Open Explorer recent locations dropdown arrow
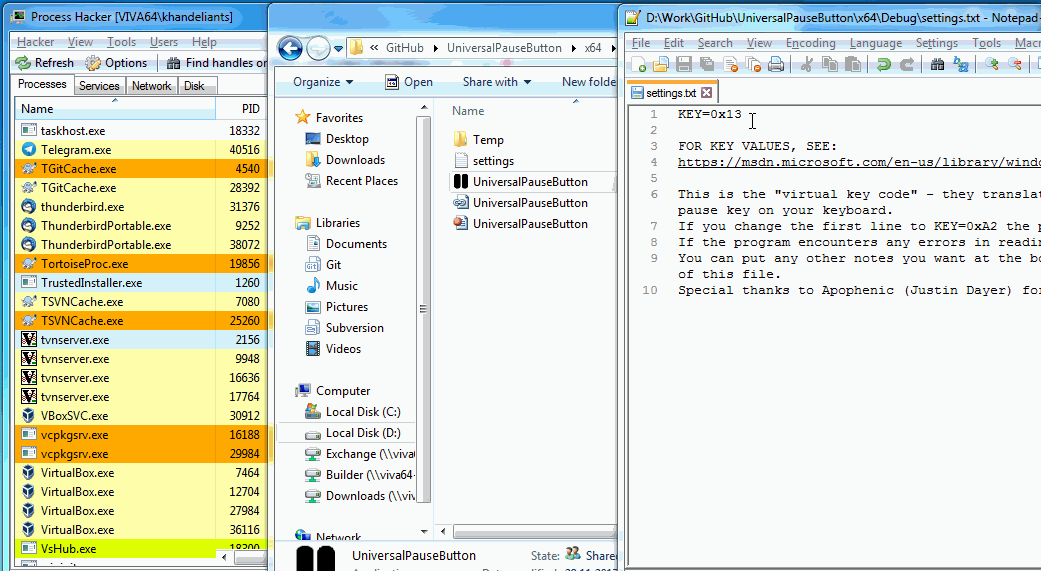Viewport: 1041px width, 571px height. (x=338, y=48)
